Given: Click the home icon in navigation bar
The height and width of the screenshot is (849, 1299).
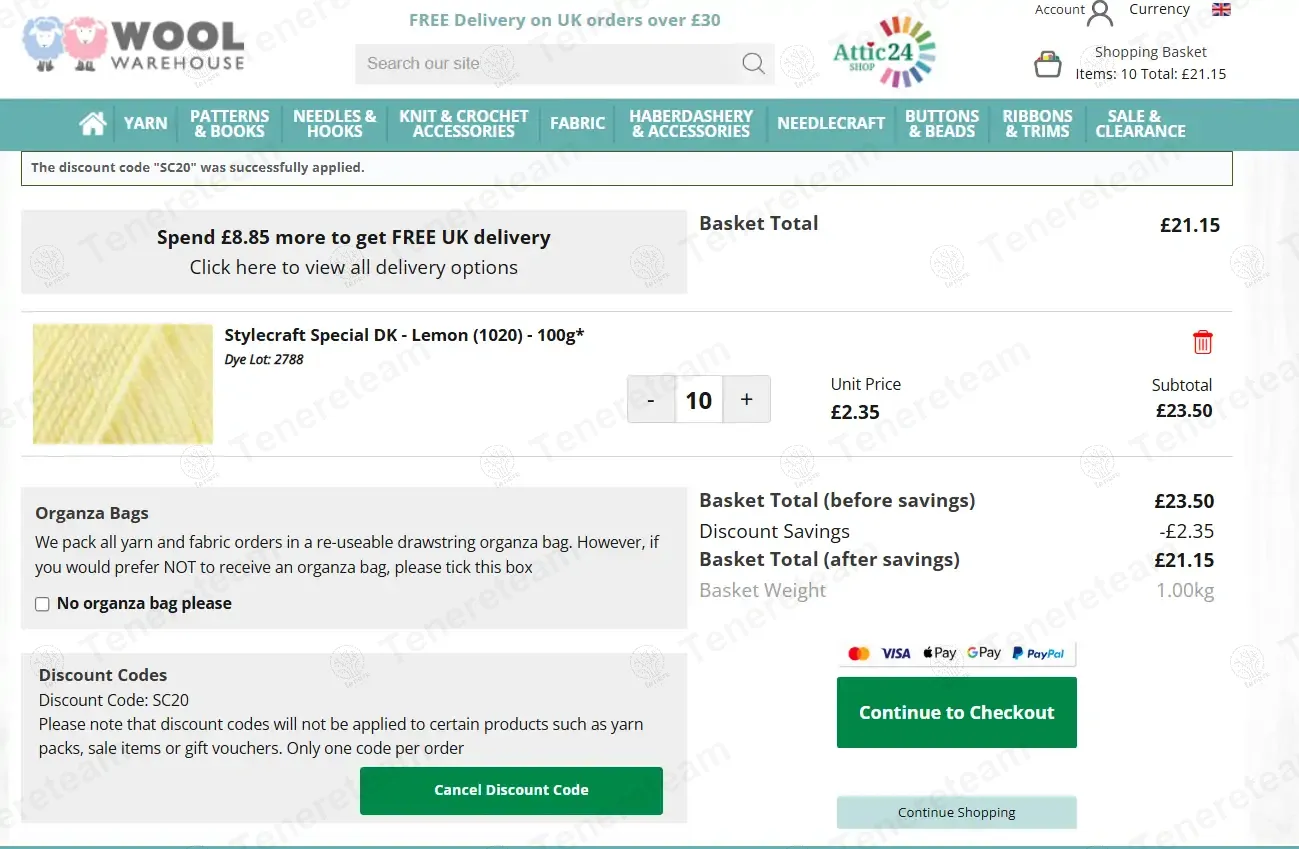Looking at the screenshot, I should (93, 123).
